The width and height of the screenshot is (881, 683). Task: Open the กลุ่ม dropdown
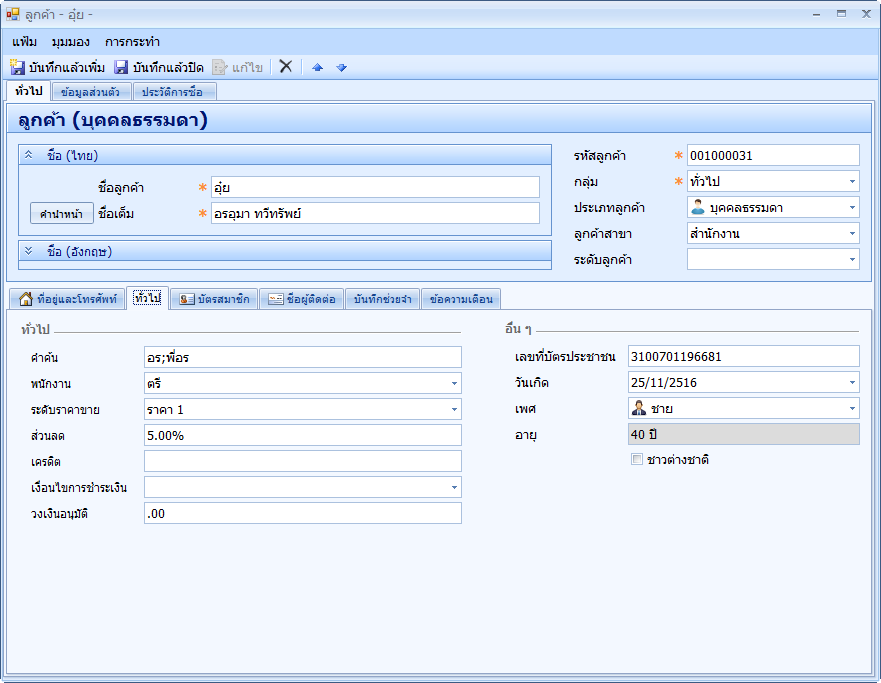(x=851, y=182)
